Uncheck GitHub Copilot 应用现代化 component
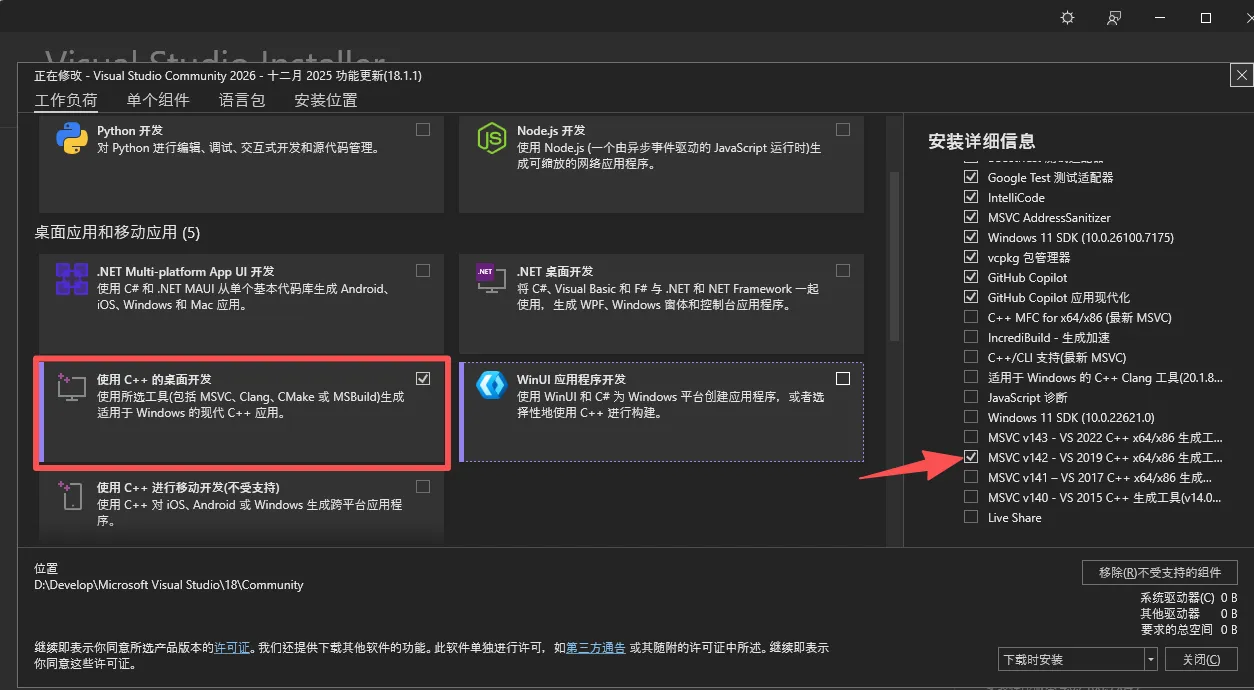 pos(971,297)
